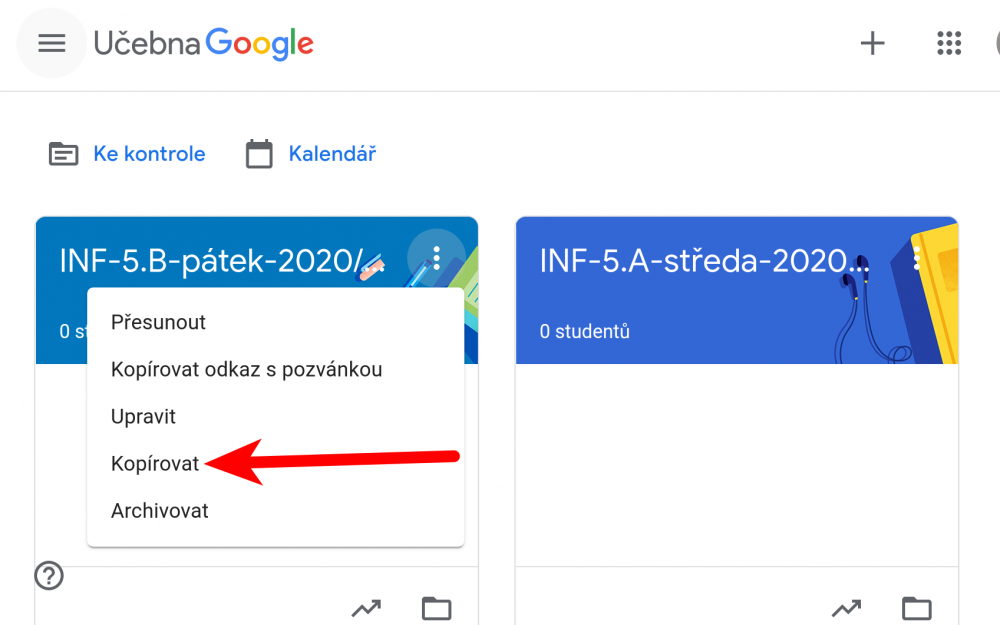The height and width of the screenshot is (625, 1000).
Task: Open gradebook trend icon for INF-5.B class
Action: coord(367,608)
